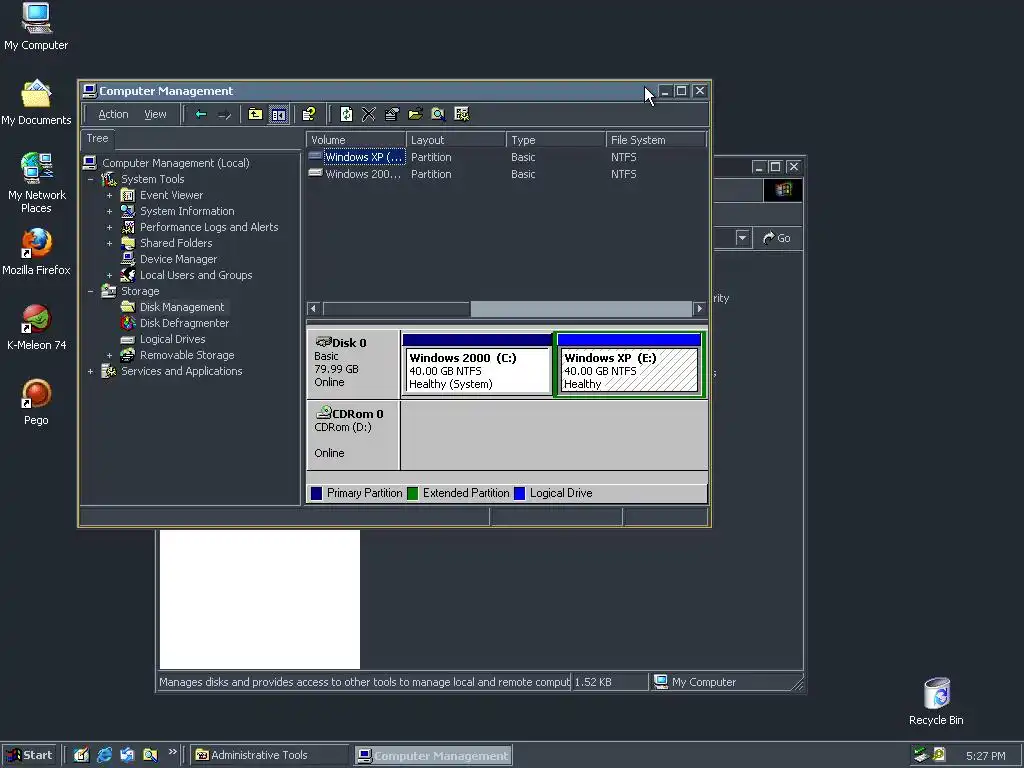1024x768 pixels.
Task: Collapse the System Tools node
Action: coord(91,179)
